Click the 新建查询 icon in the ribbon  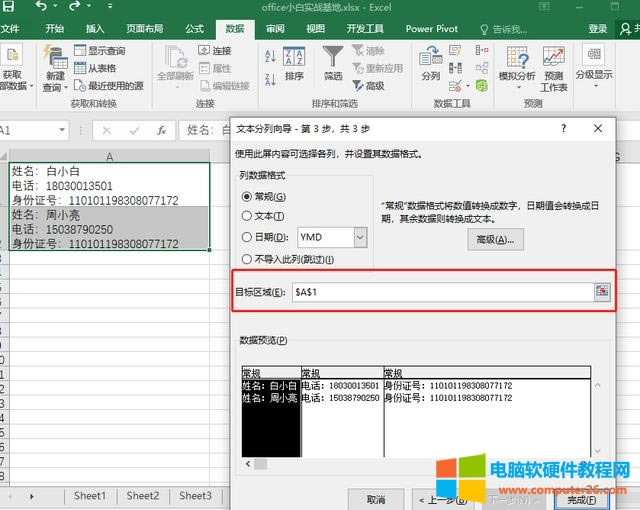click(55, 56)
